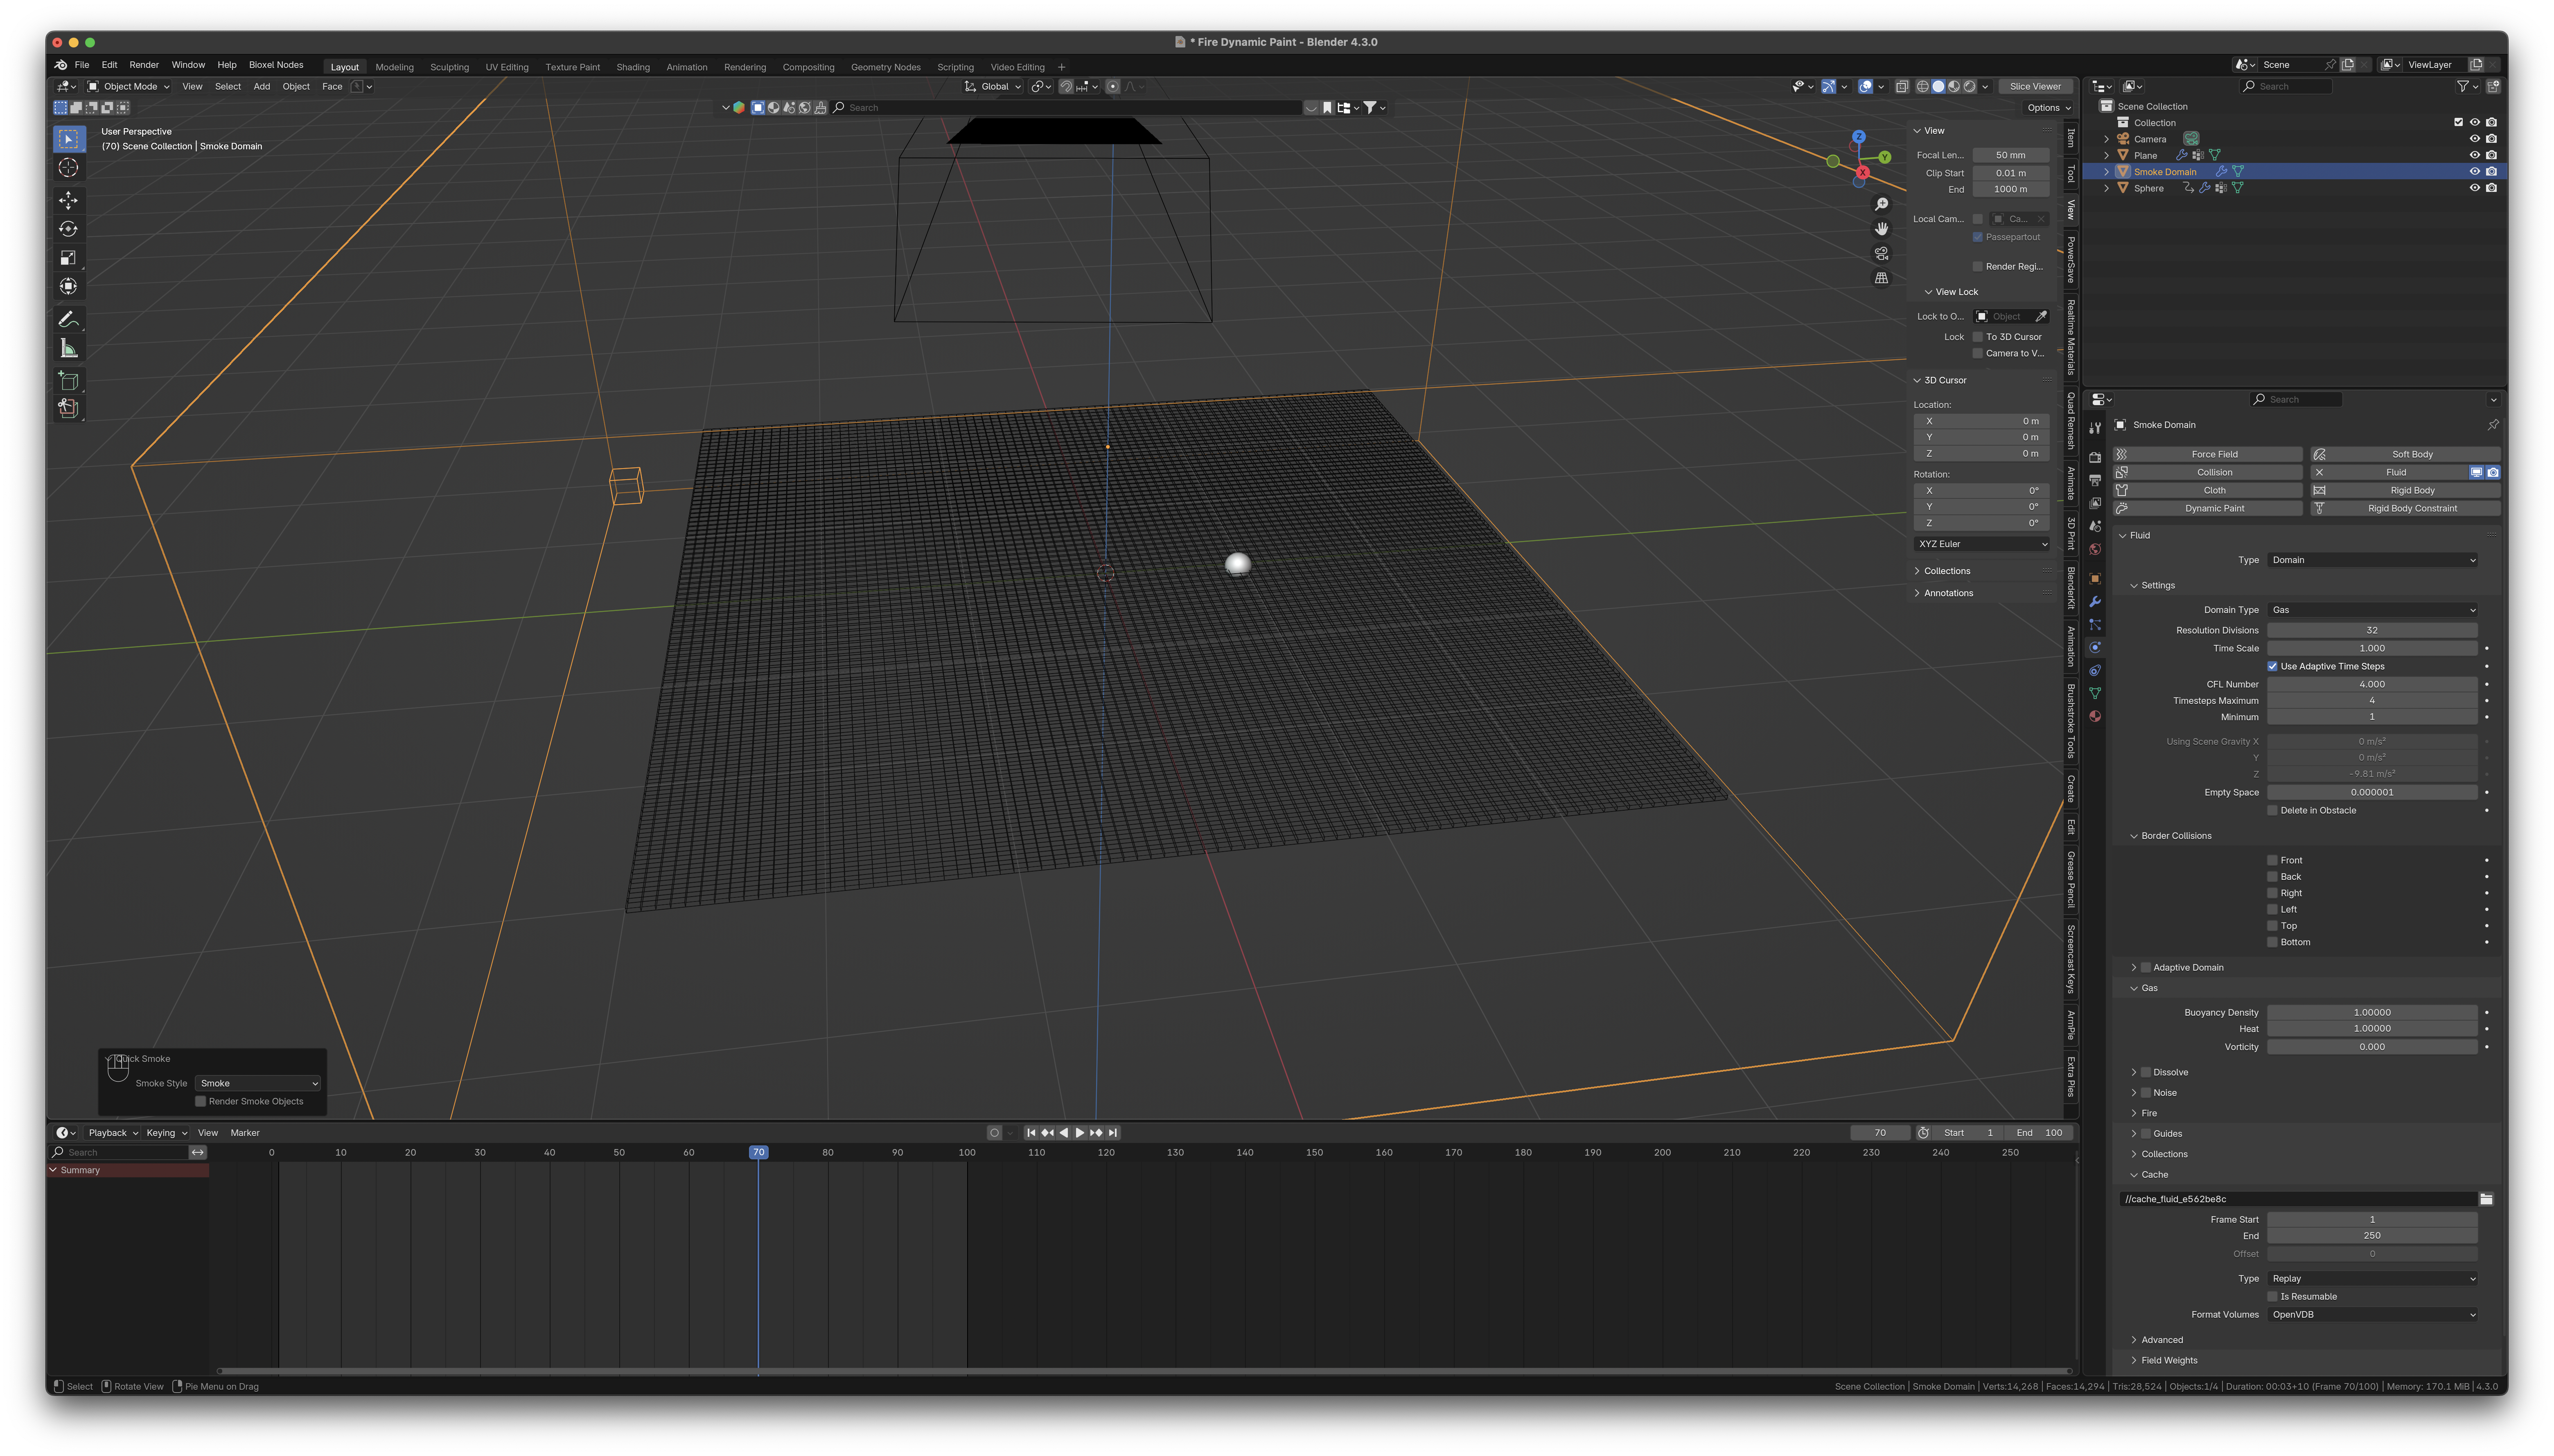Jump to the first frame
The width and height of the screenshot is (2554, 1456).
1031,1133
